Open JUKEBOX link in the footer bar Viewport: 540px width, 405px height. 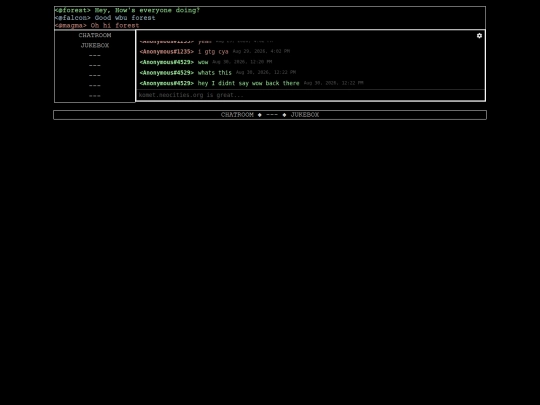coord(305,115)
